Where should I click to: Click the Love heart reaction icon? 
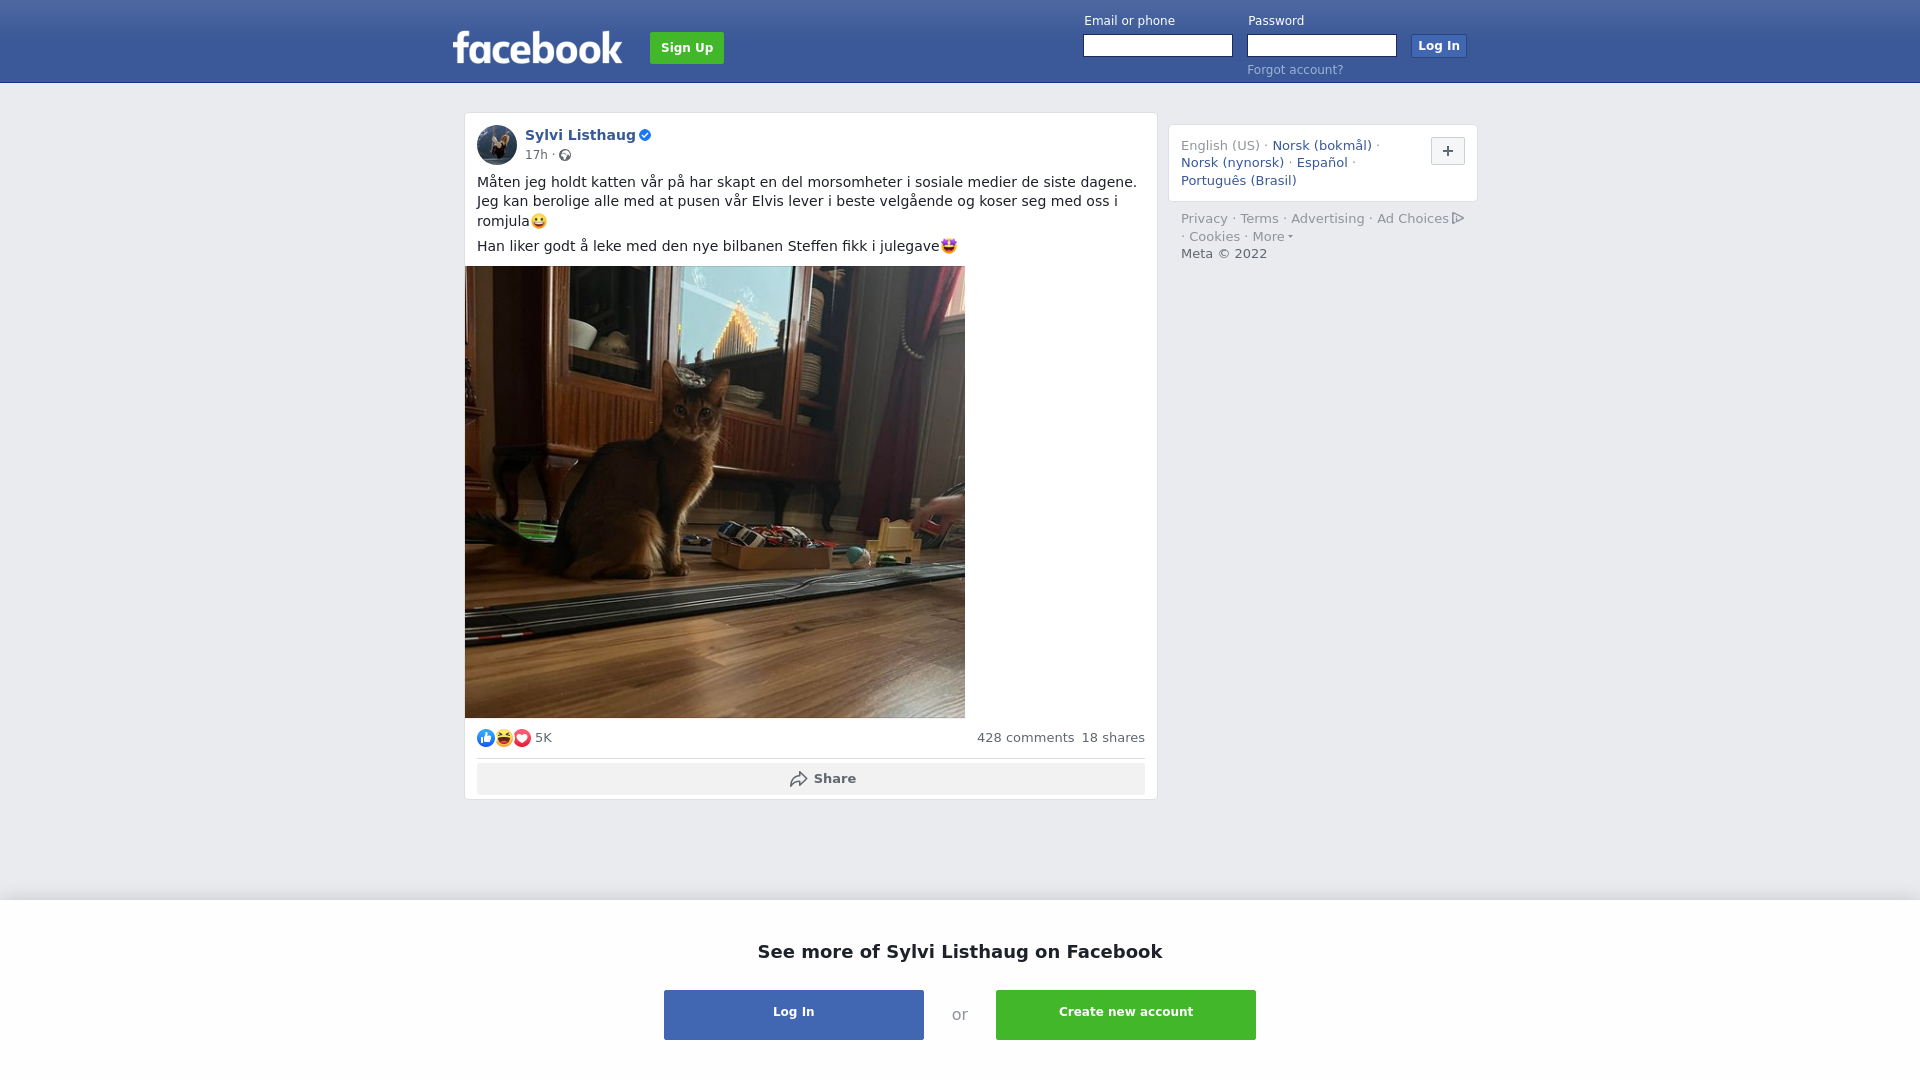point(522,738)
